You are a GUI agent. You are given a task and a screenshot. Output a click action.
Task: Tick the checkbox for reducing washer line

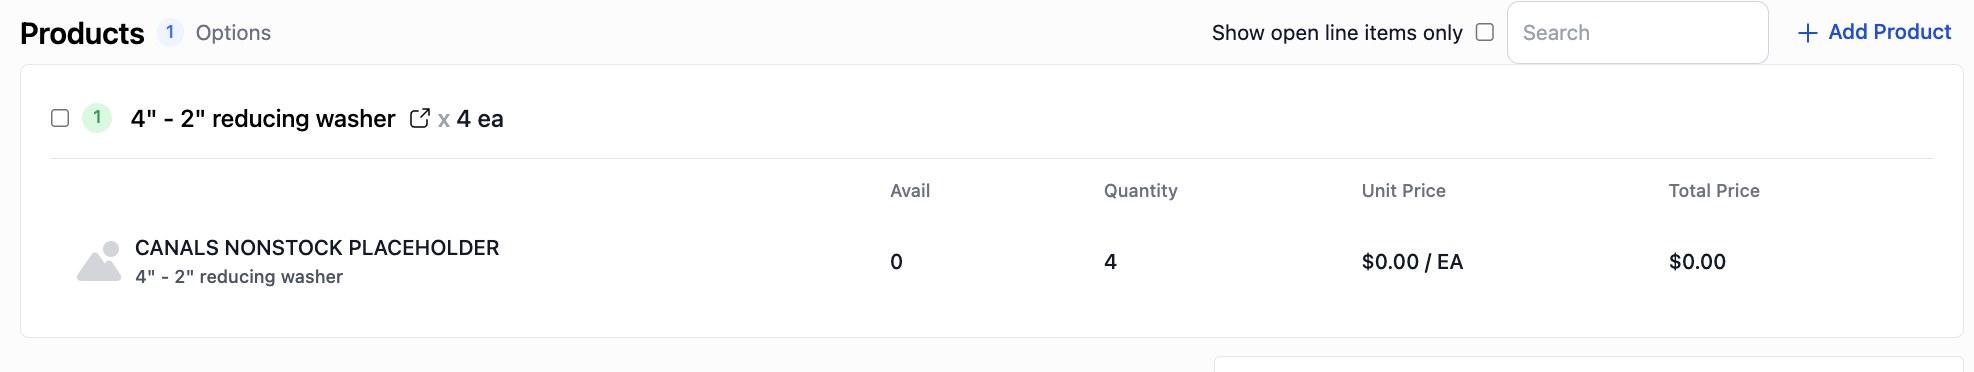tap(60, 118)
